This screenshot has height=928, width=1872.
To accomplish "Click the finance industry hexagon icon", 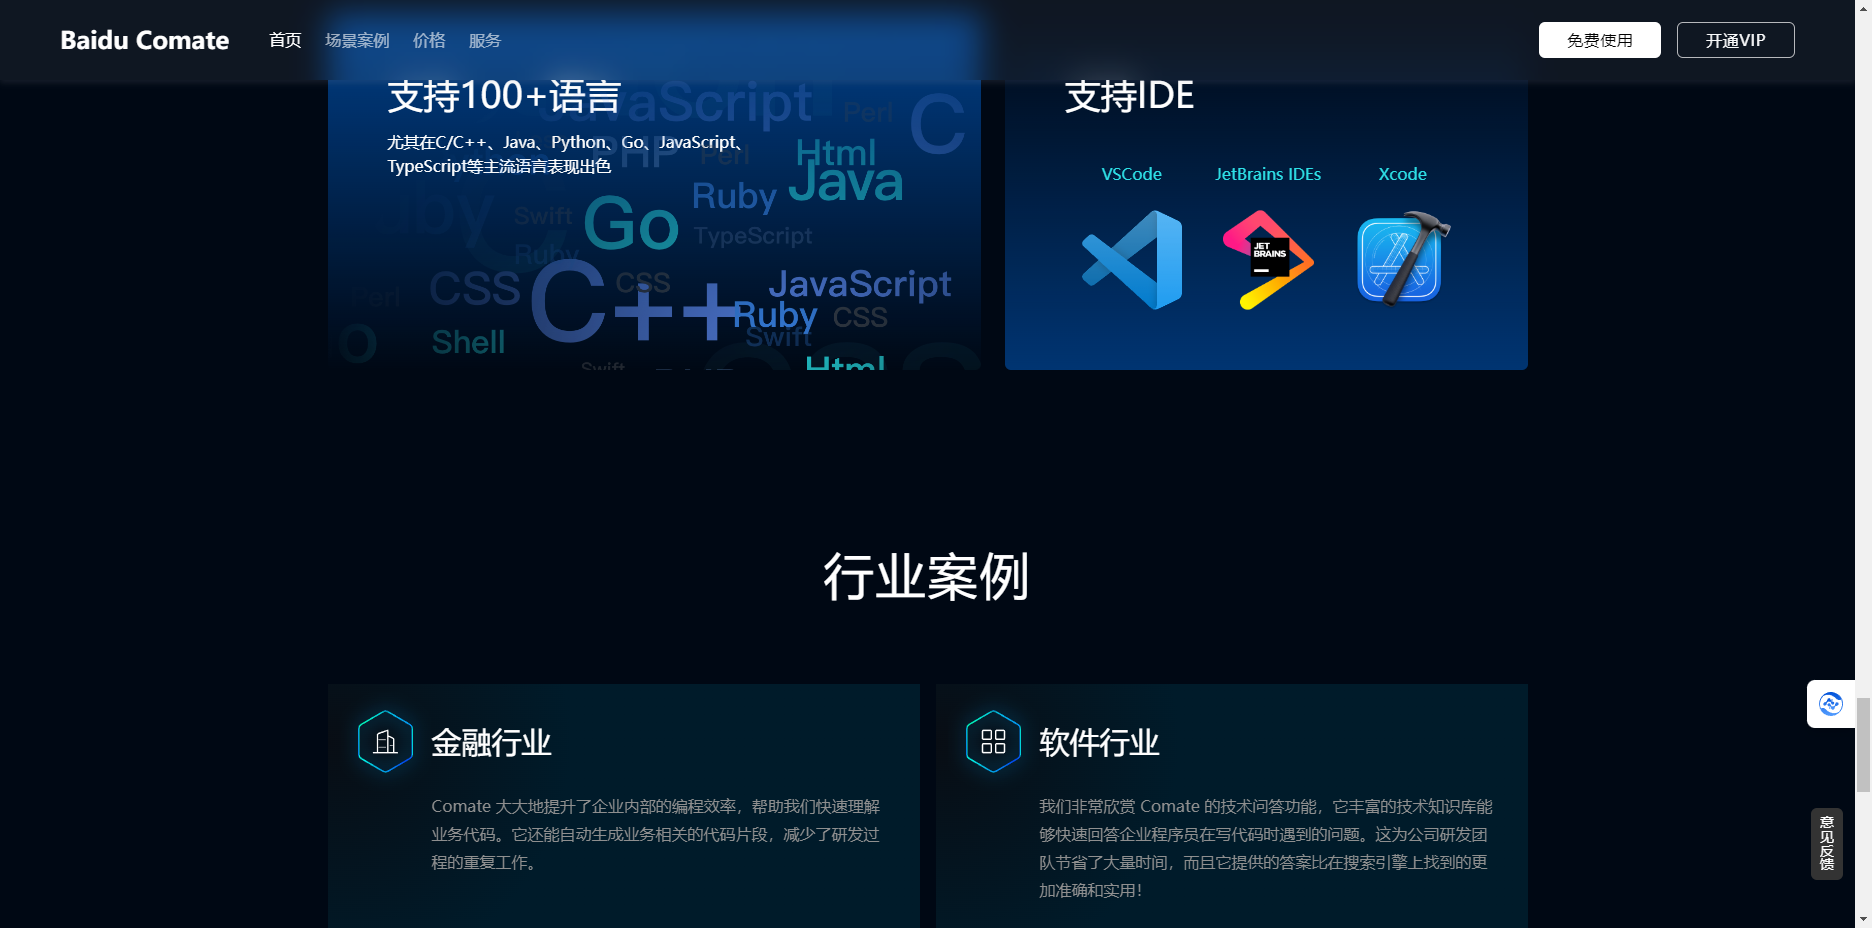I will click(x=385, y=742).
